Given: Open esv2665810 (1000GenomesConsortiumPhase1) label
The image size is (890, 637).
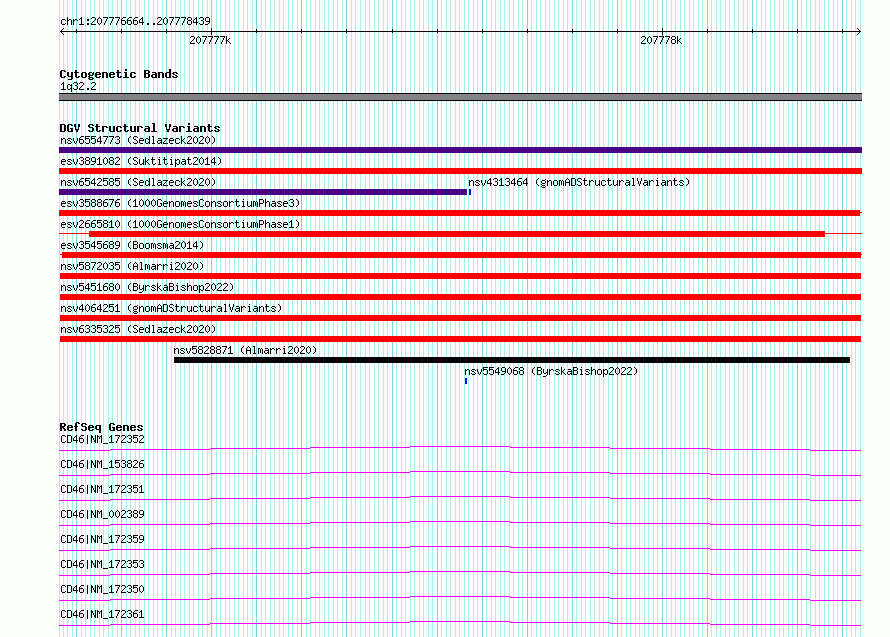Looking at the screenshot, I should point(180,224).
